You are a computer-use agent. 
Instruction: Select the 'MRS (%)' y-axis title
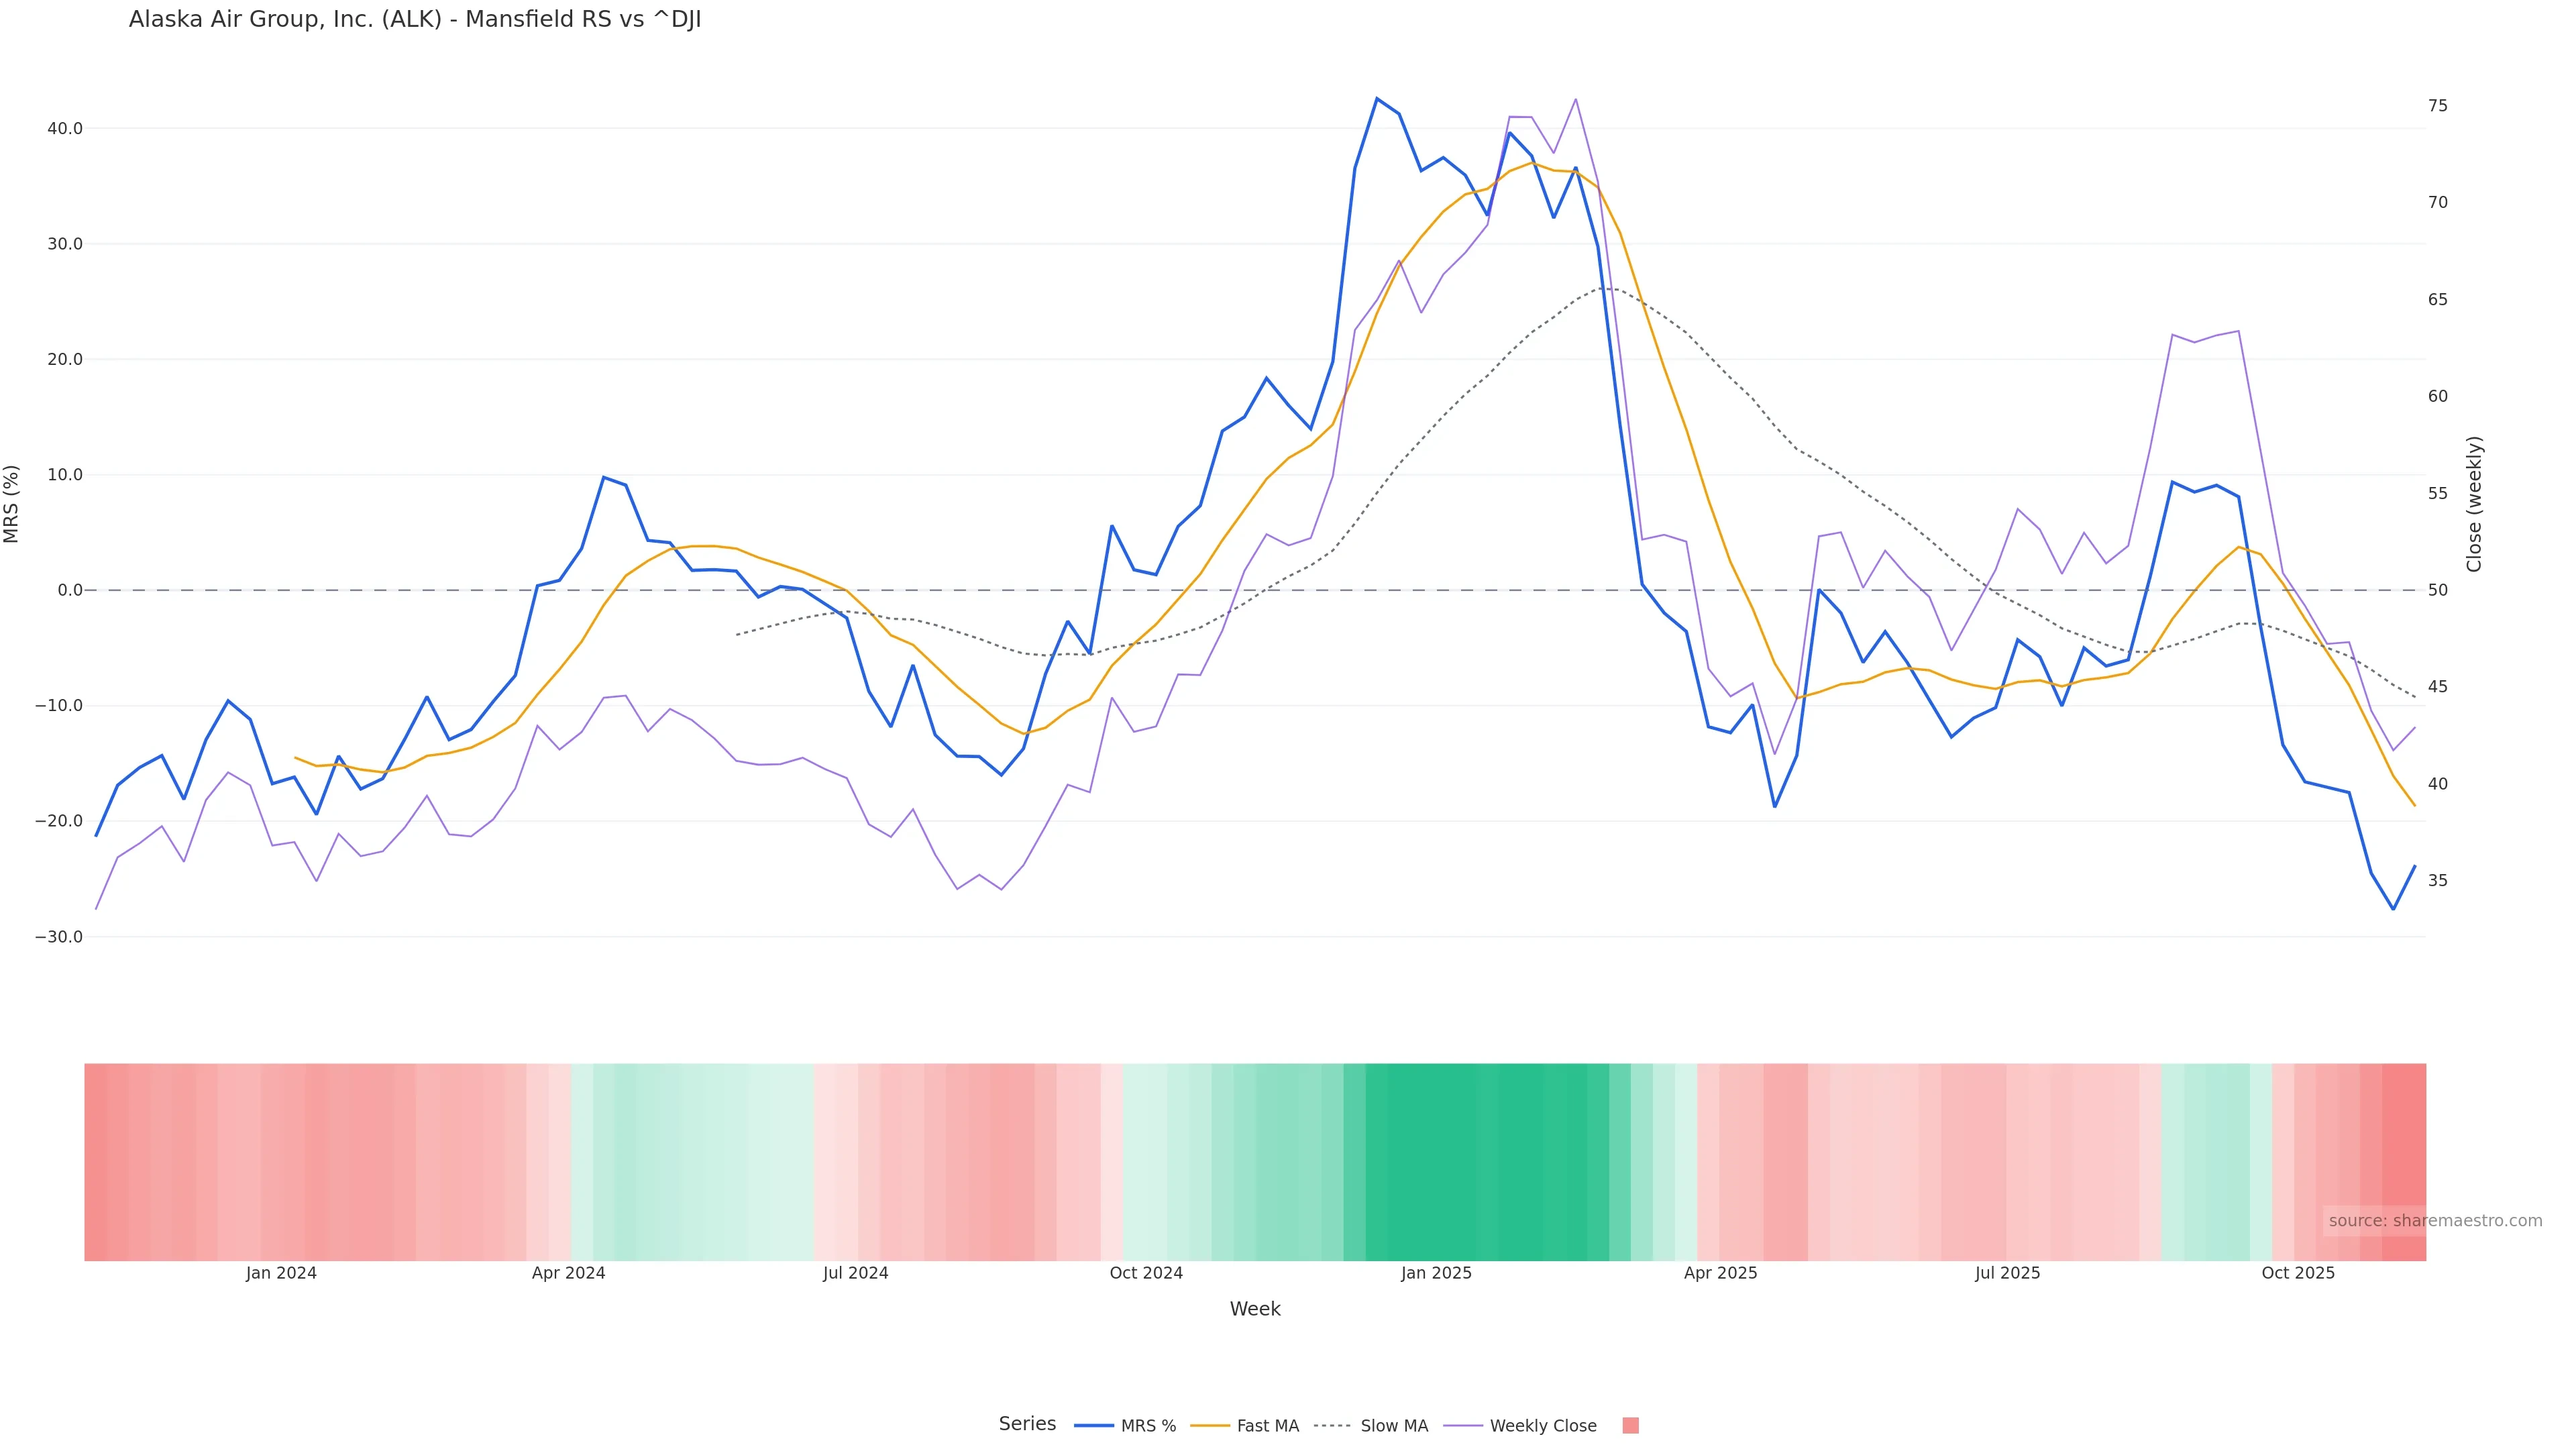[x=12, y=504]
